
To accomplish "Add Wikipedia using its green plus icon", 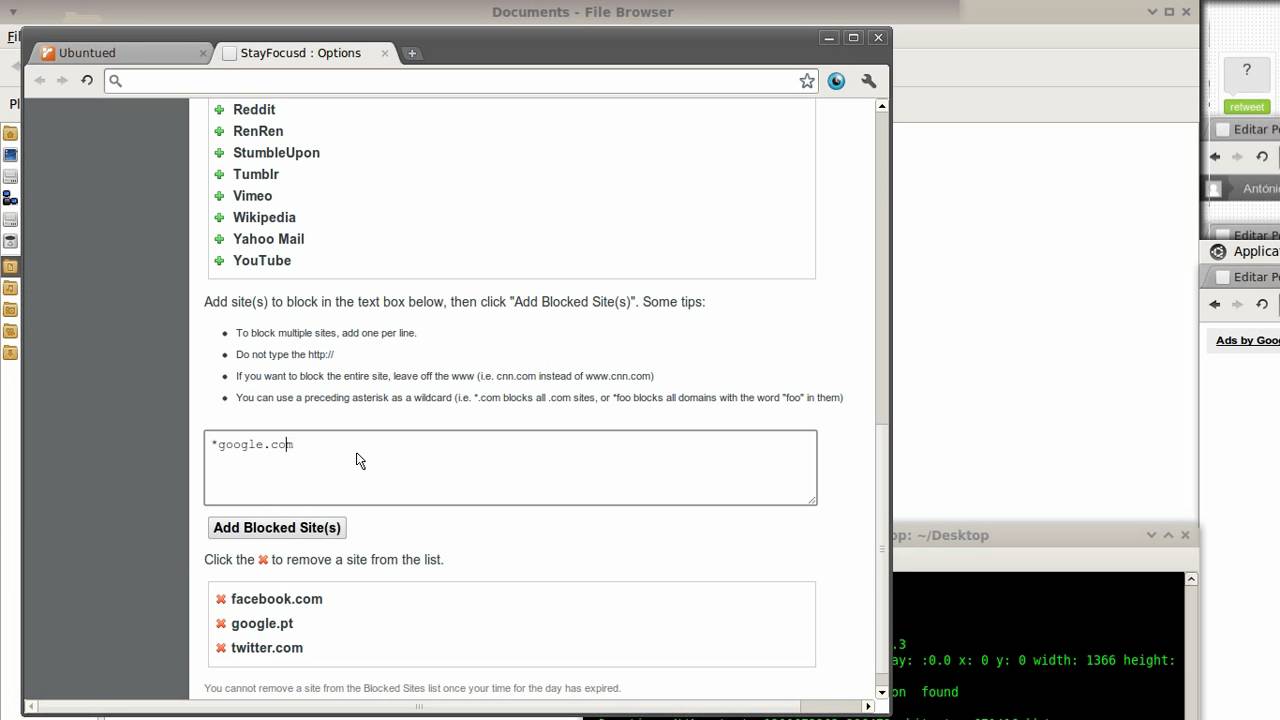I will [219, 217].
